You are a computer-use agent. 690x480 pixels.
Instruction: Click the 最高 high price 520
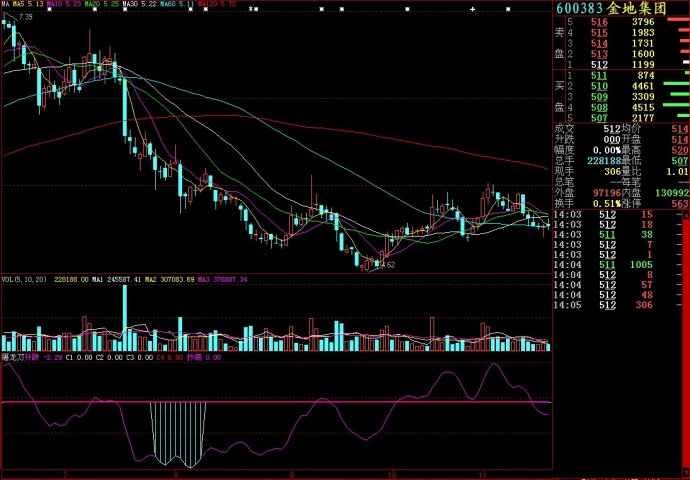click(x=680, y=150)
